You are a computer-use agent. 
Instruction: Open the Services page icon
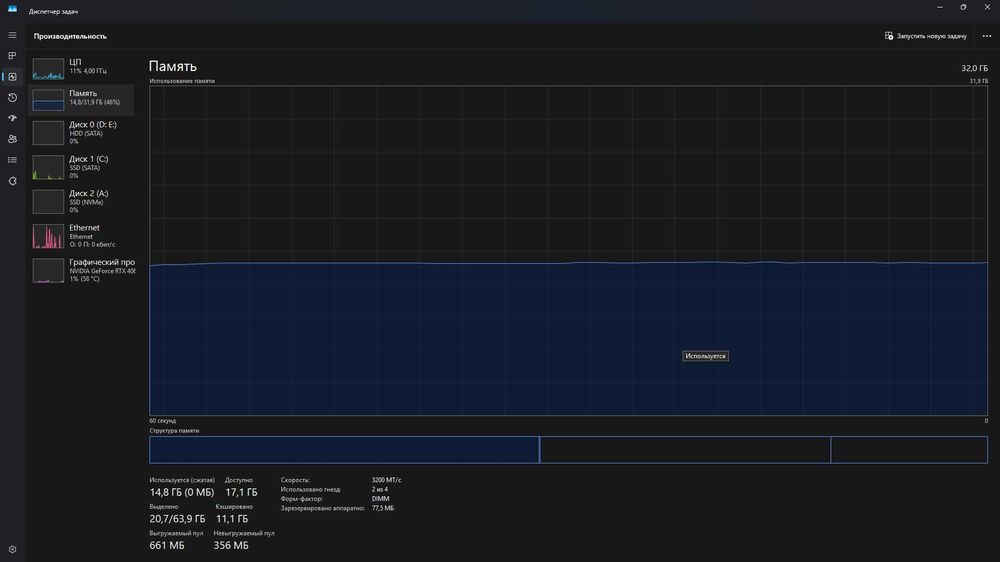(x=12, y=181)
